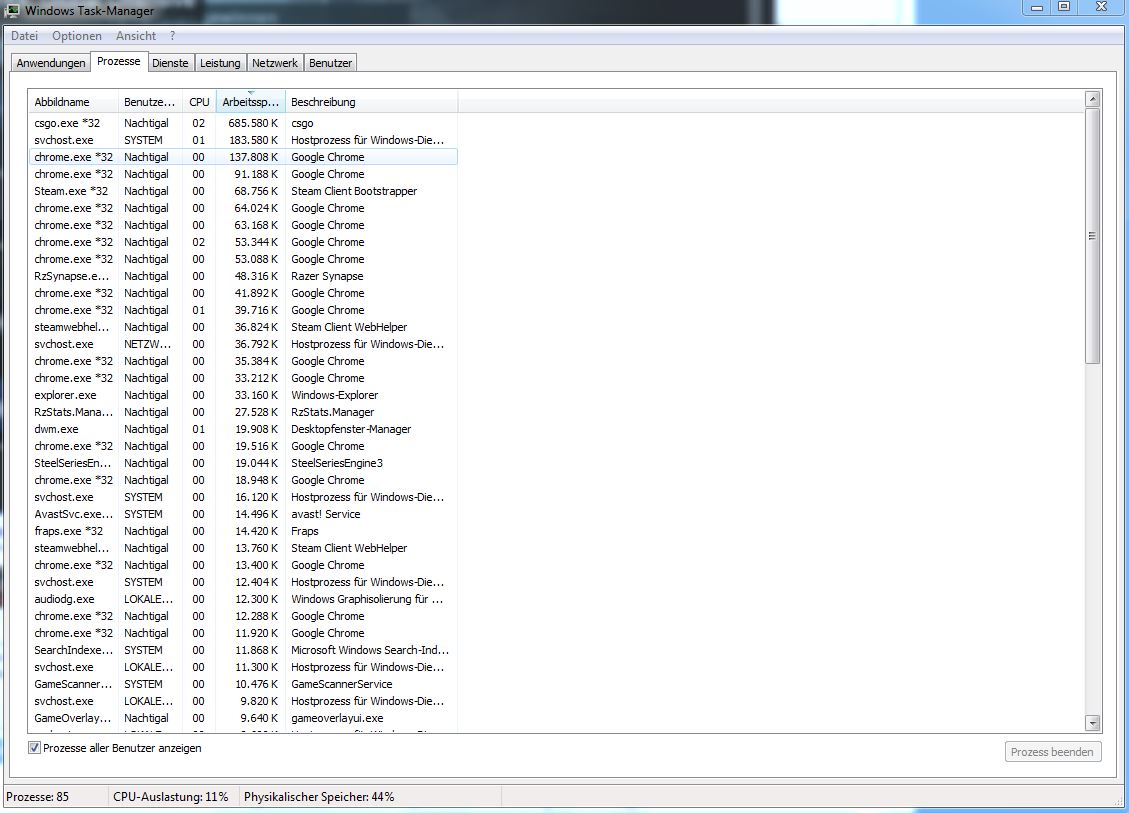Screen dimensions: 1129x813
Task: Select the SteelSeriesEngine3 process row
Action: 243,463
